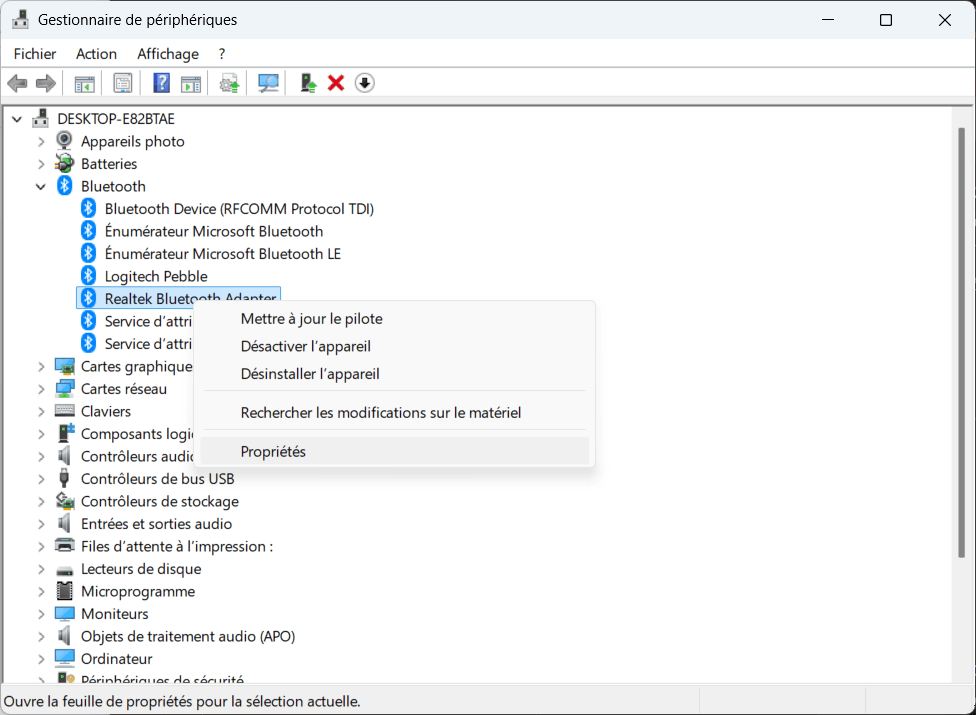This screenshot has height=715, width=976.
Task: Toggle the action pane toolbar icon
Action: coord(190,83)
